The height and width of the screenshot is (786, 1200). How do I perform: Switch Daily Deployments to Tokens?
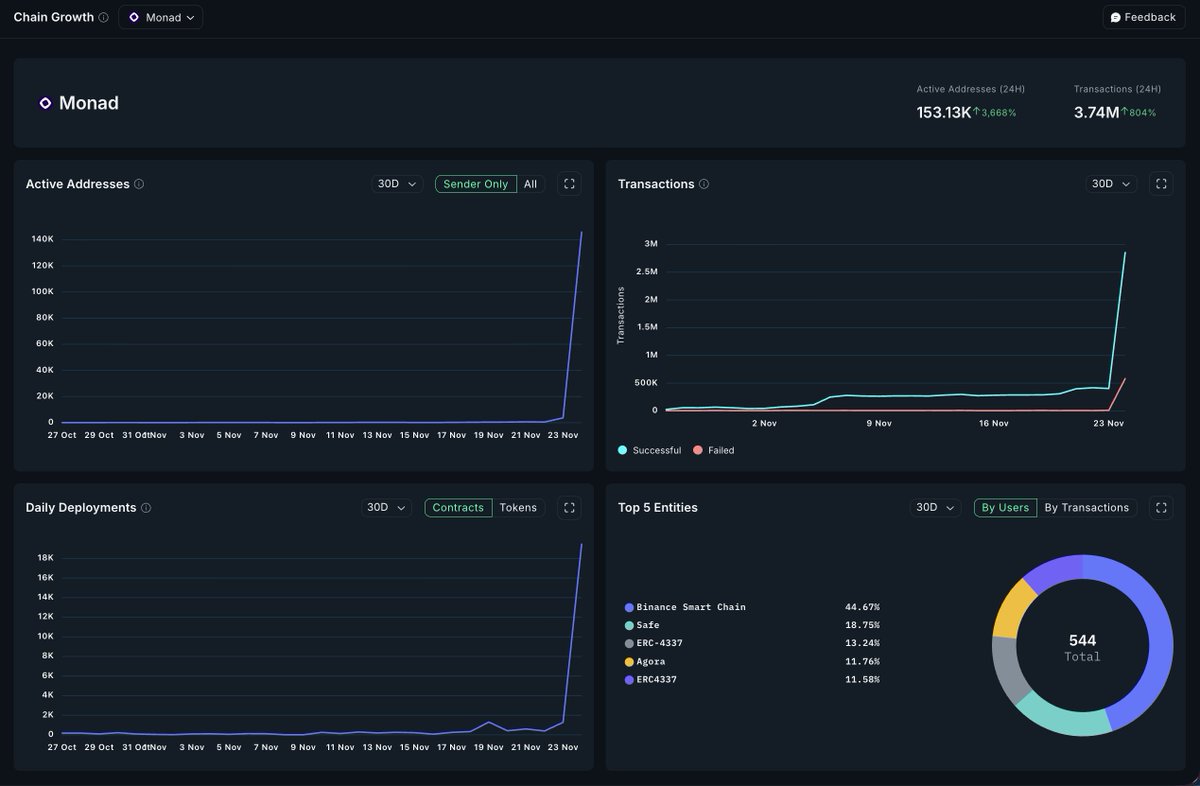(x=518, y=508)
